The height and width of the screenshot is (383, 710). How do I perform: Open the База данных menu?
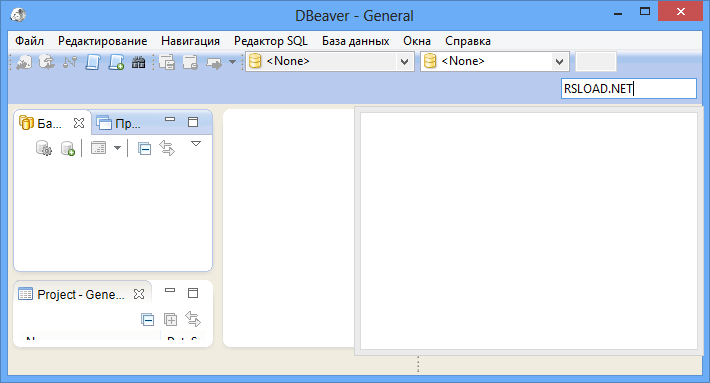coord(355,41)
